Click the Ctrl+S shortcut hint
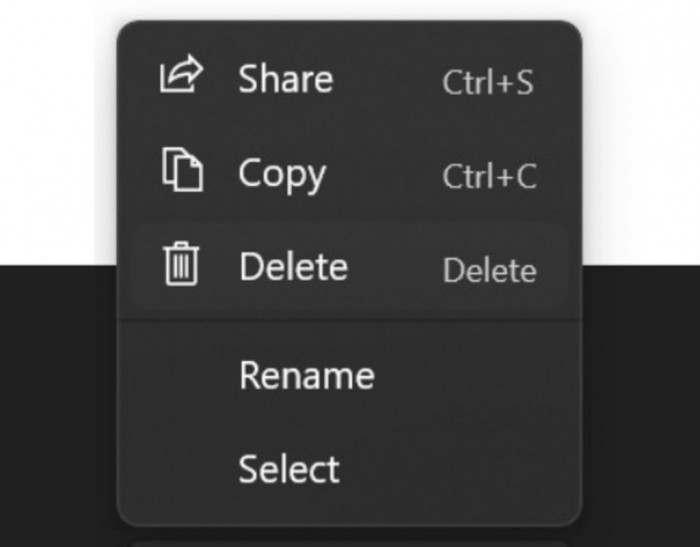700x547 pixels. click(x=488, y=82)
